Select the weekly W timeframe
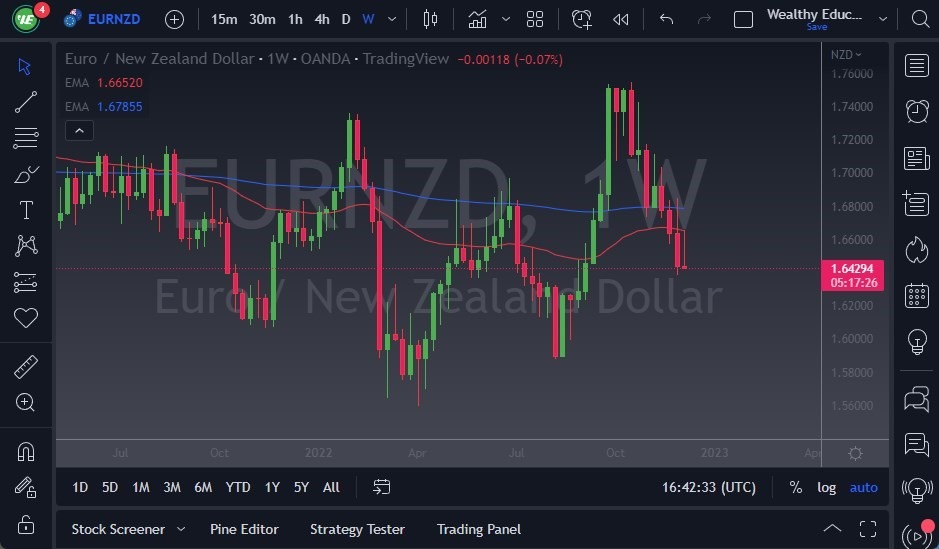 click(368, 19)
